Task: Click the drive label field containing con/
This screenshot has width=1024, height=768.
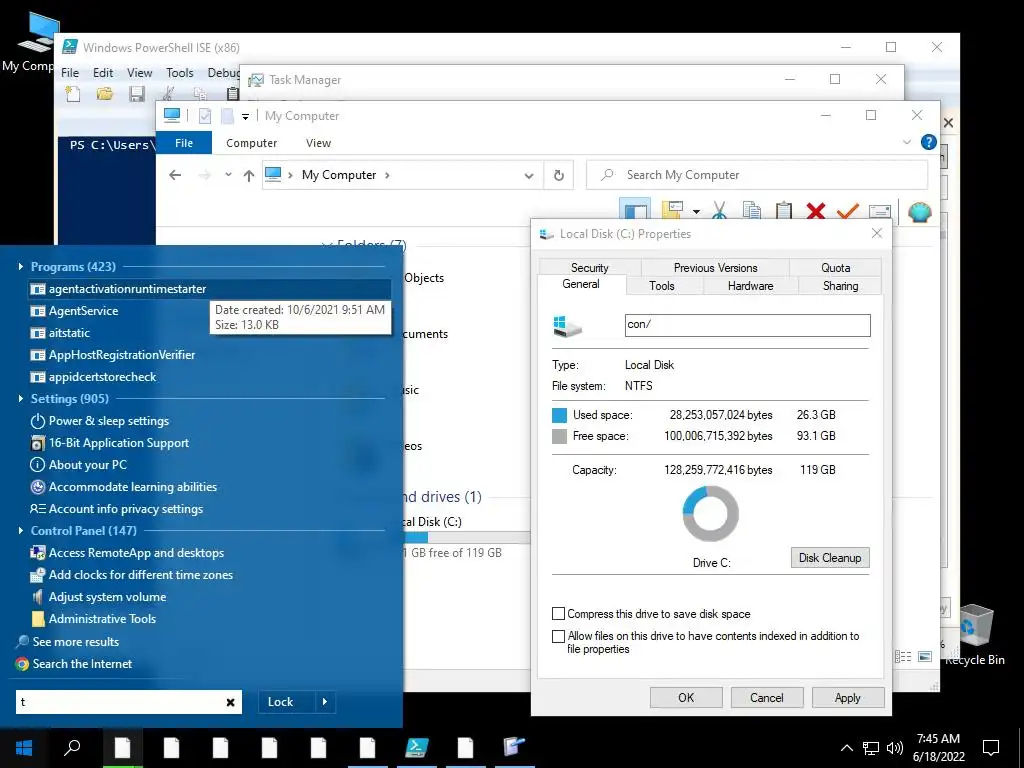Action: pos(747,325)
